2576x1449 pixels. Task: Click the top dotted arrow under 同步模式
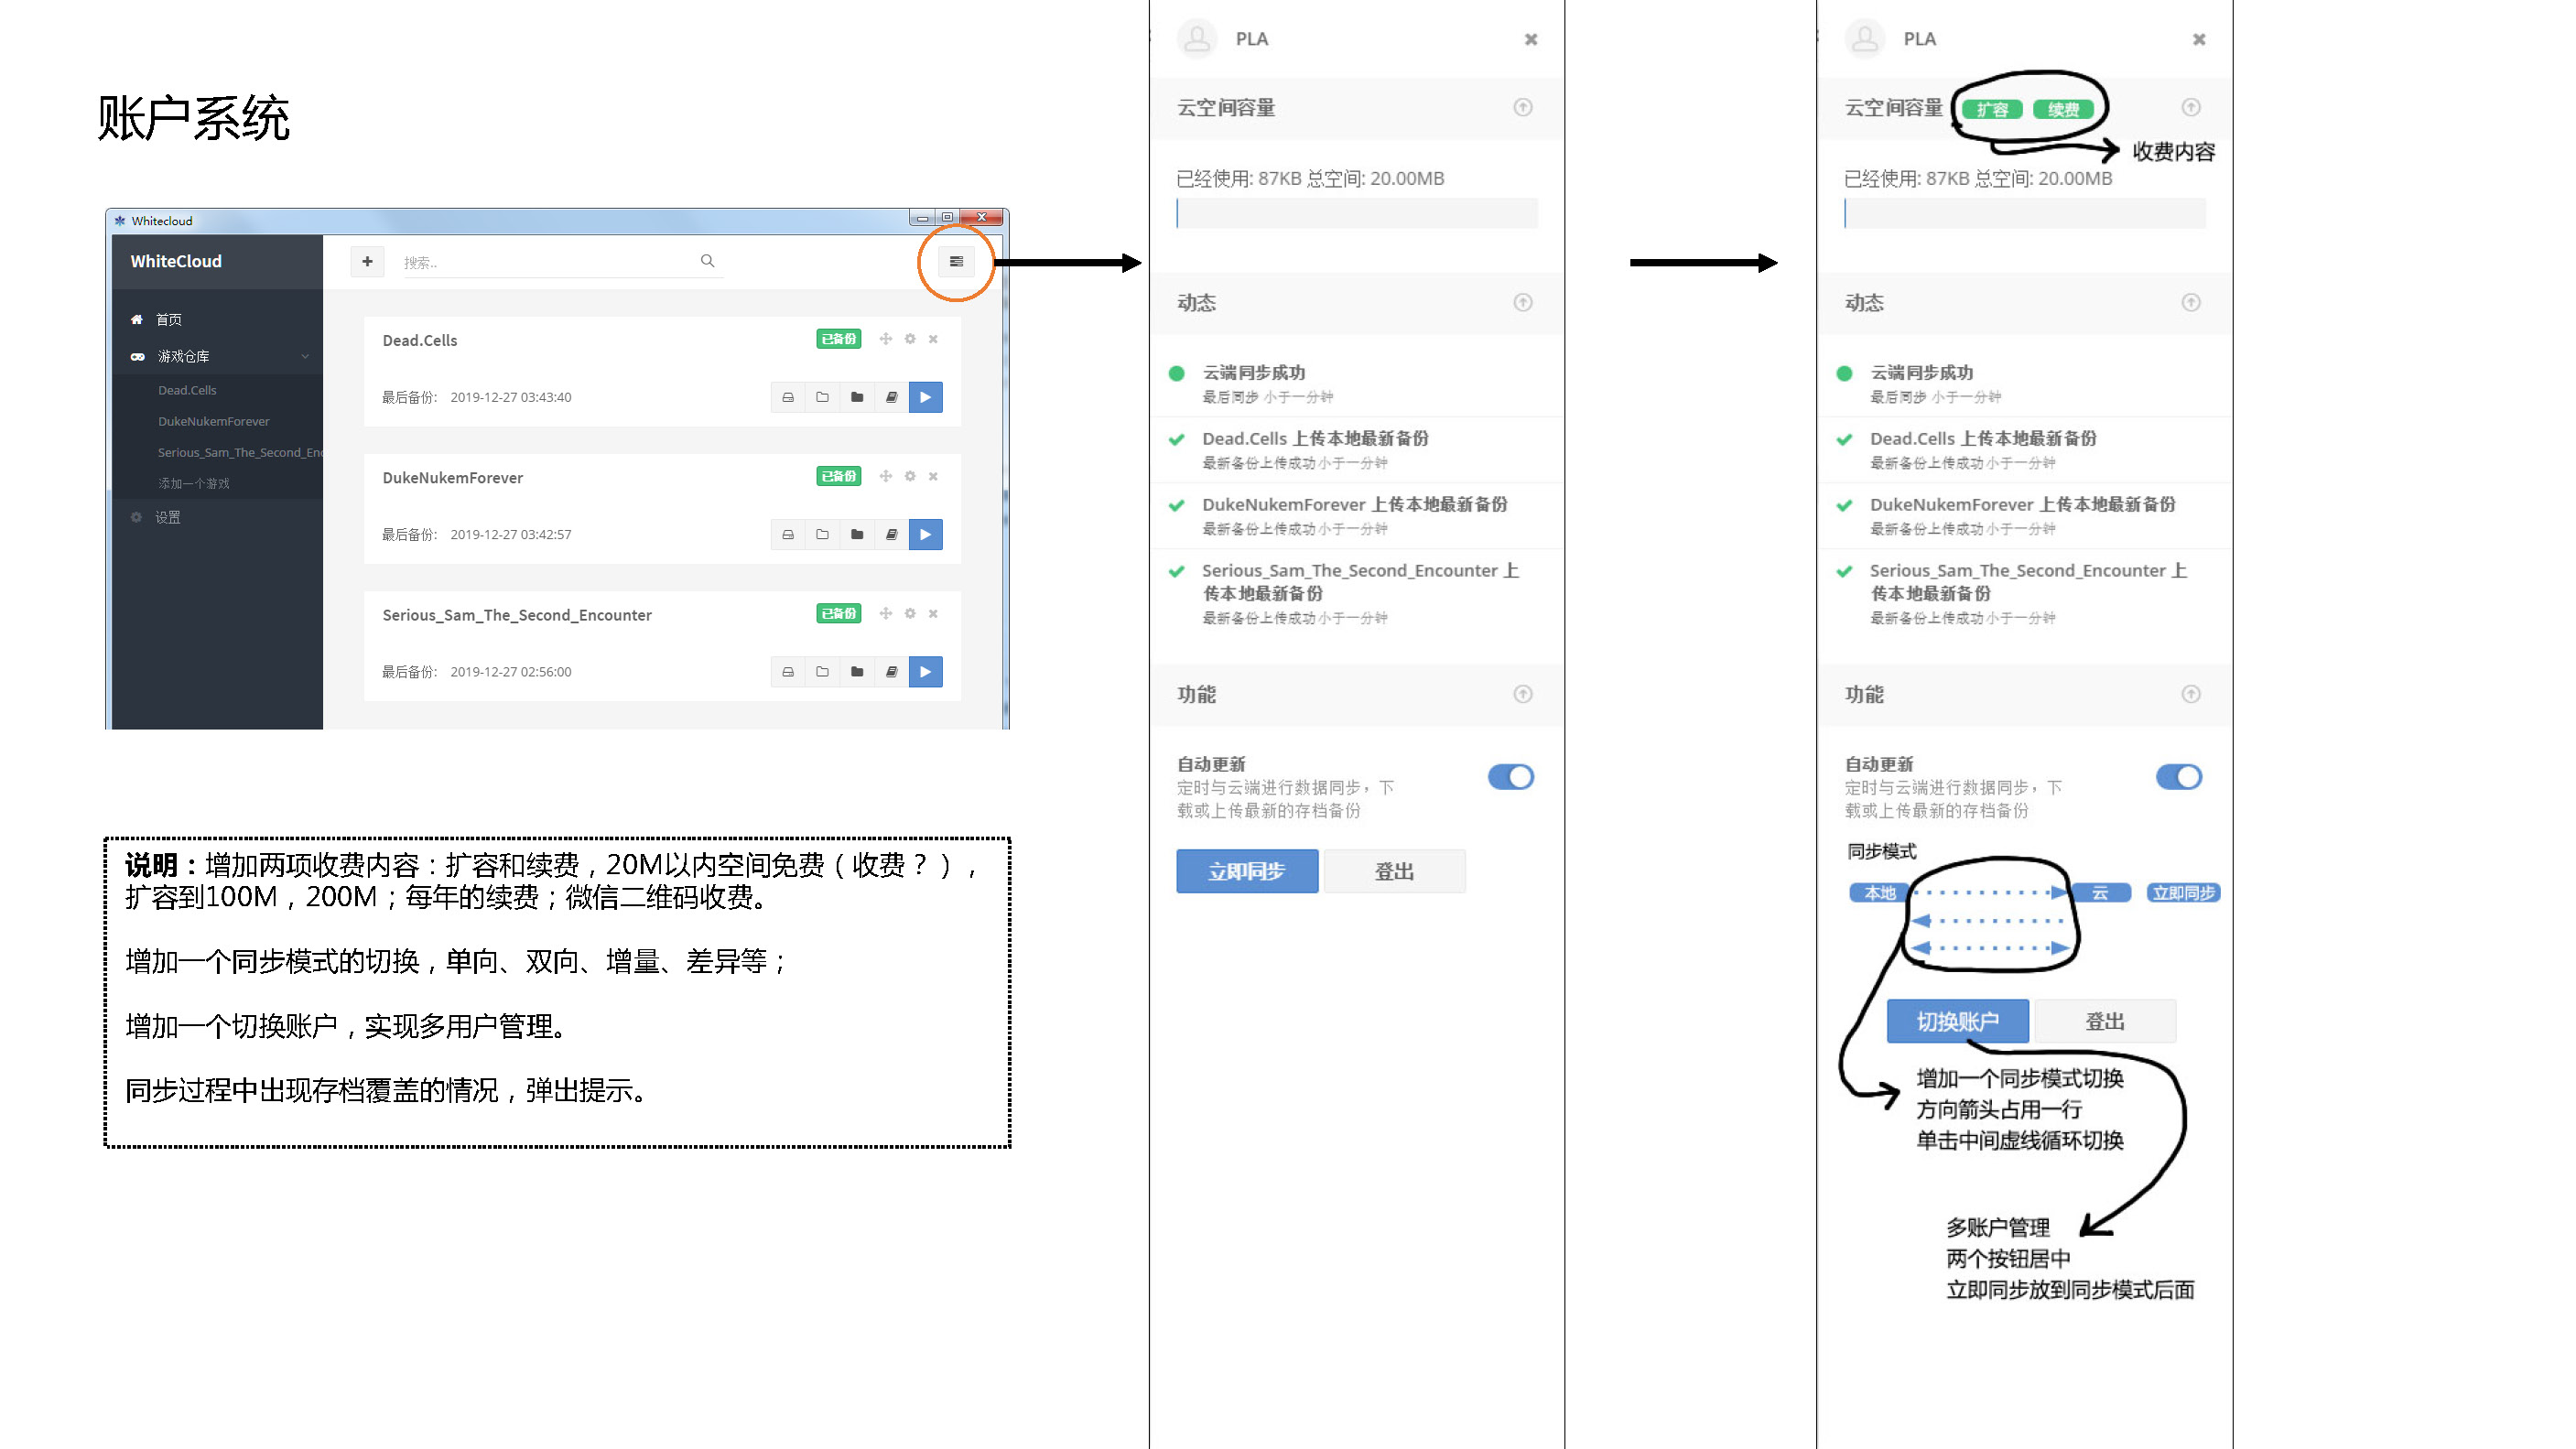[1990, 892]
